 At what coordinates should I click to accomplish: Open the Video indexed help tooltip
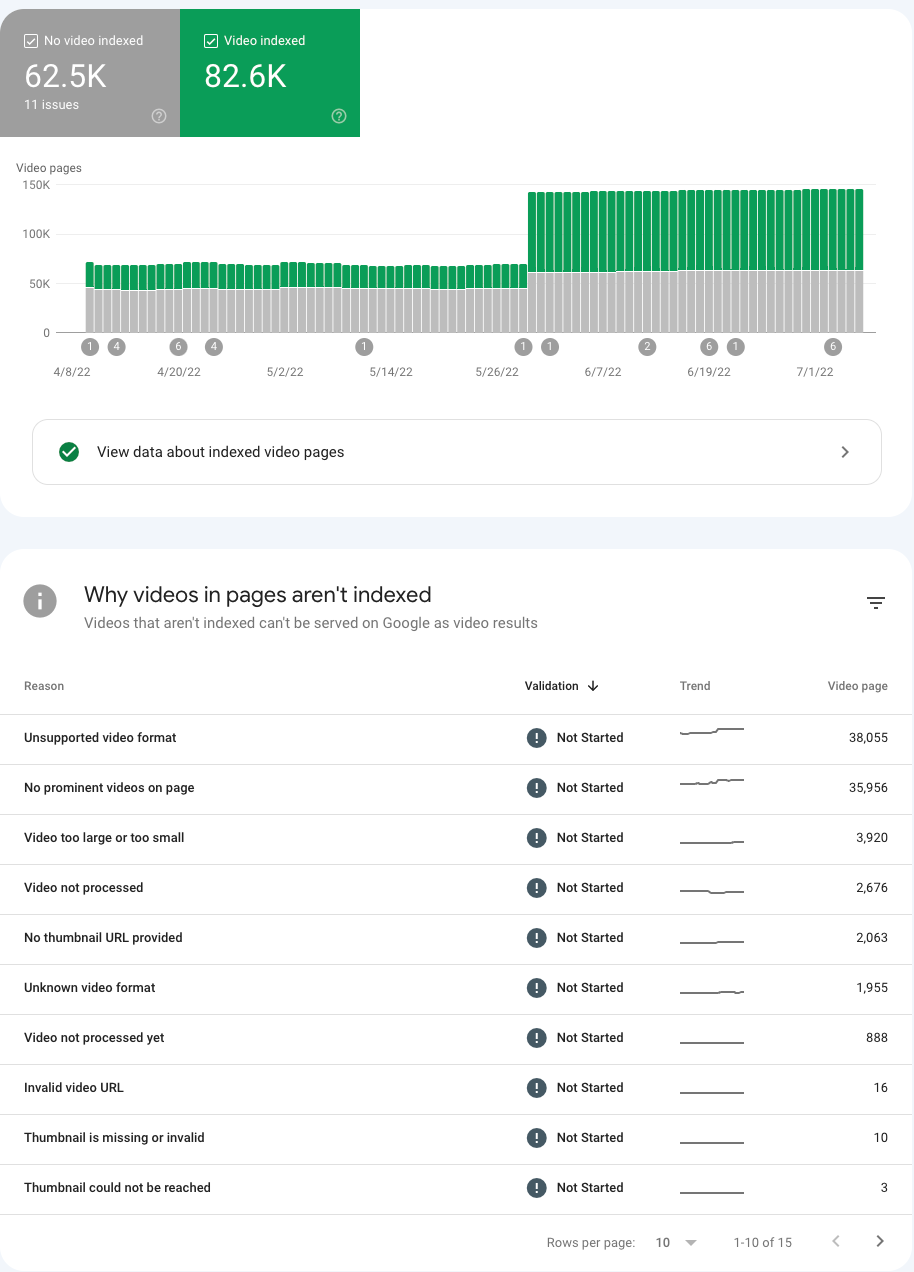tap(338, 116)
